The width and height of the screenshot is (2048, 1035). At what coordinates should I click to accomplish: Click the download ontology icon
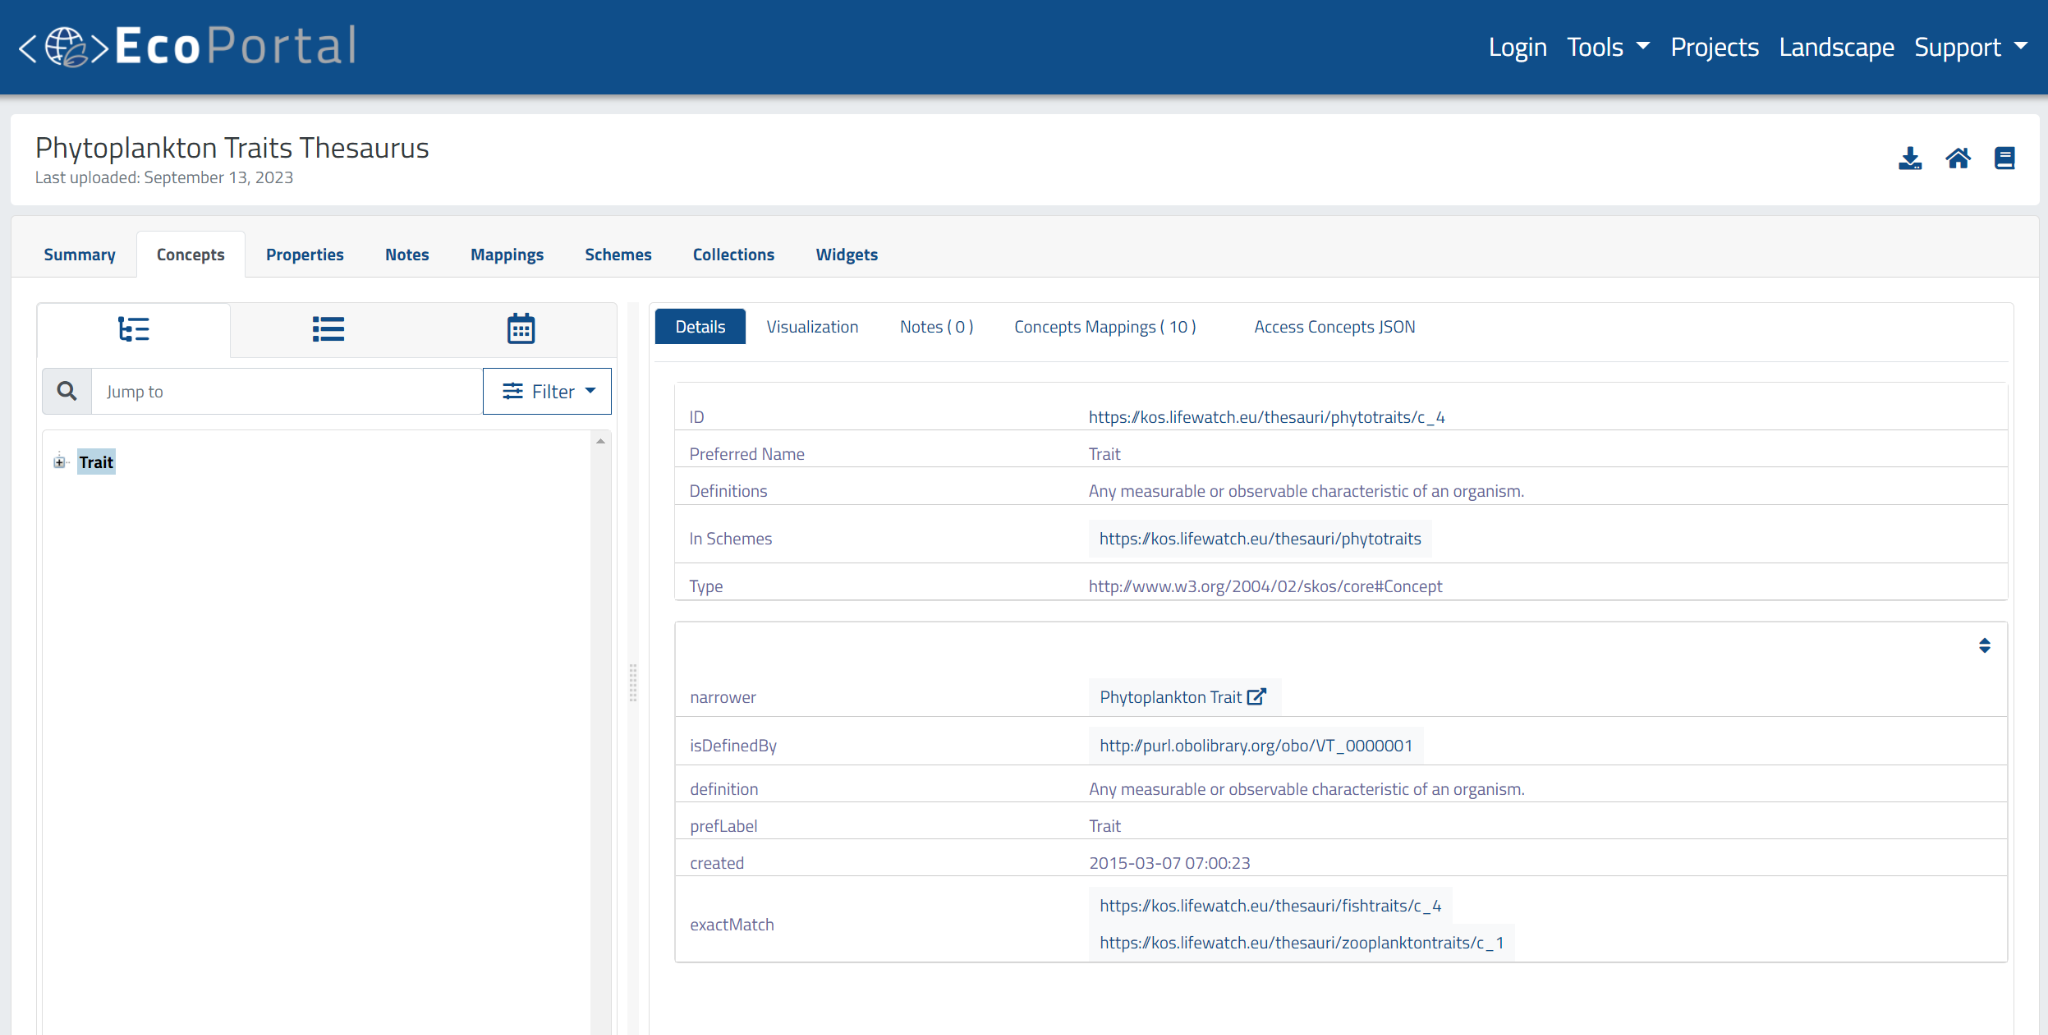[1909, 157]
